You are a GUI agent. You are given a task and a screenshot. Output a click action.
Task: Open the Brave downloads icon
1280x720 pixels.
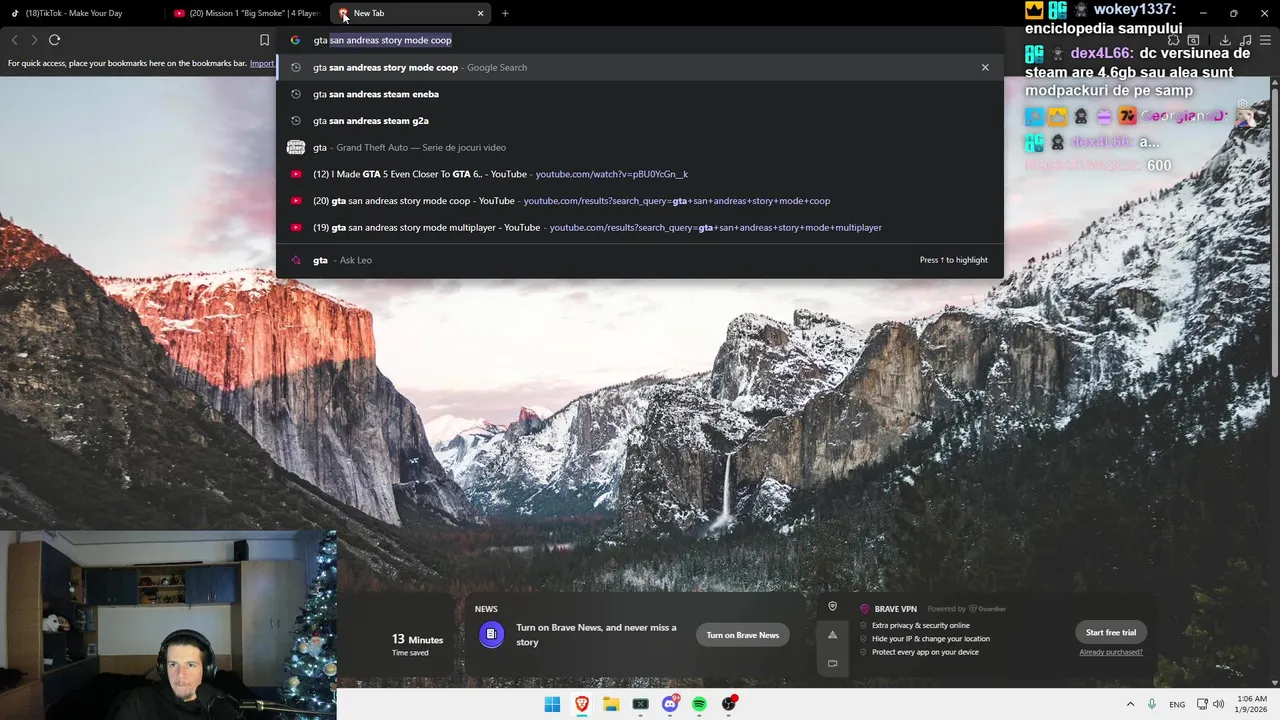[x=1225, y=40]
